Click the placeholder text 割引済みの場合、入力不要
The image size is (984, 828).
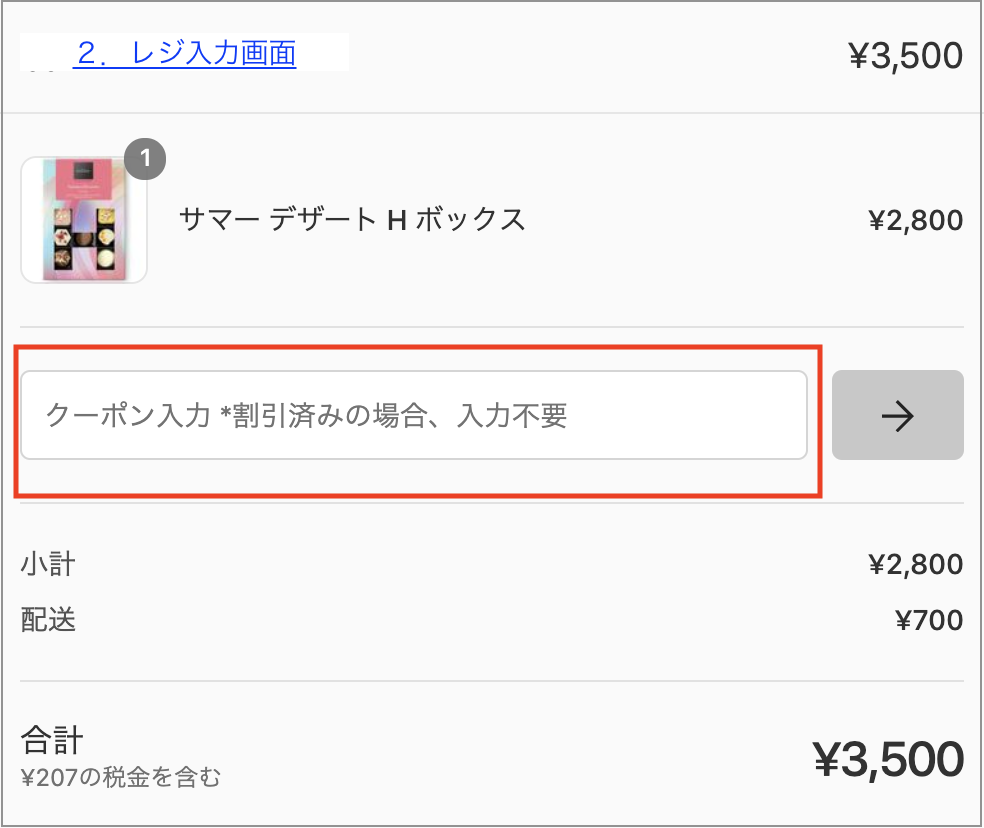pos(400,416)
